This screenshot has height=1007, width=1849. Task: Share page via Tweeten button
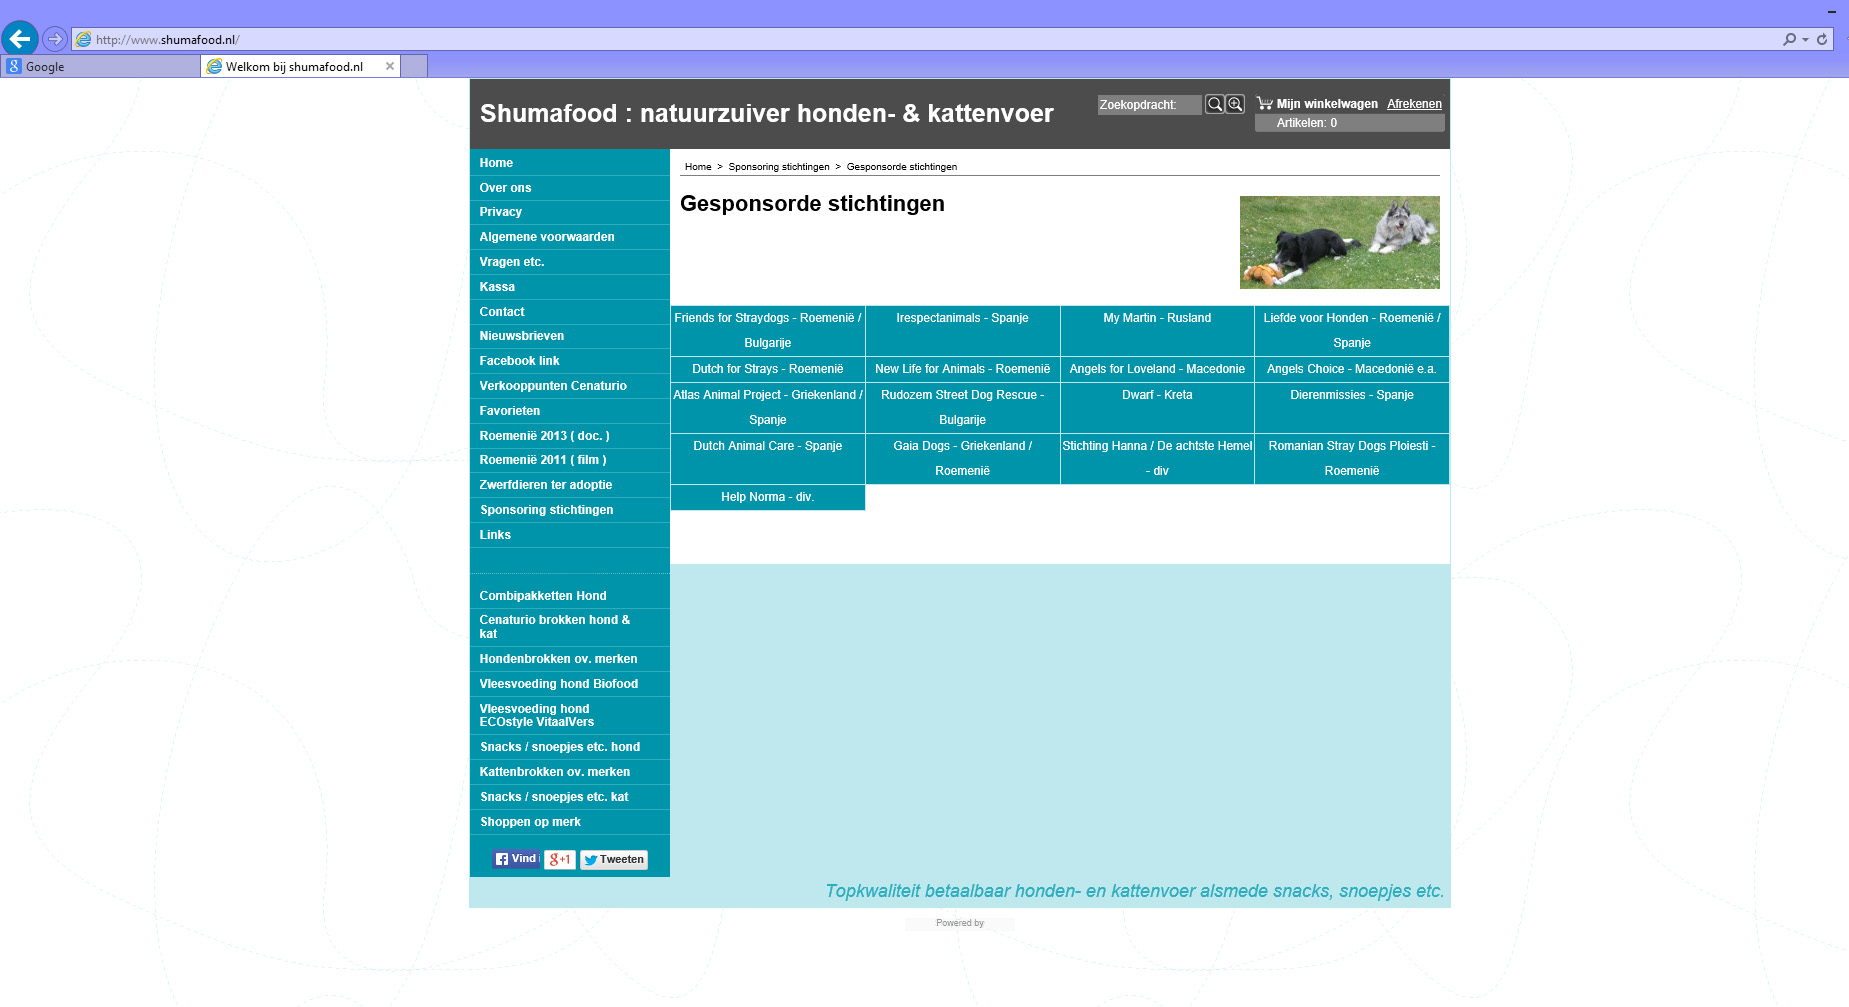pyautogui.click(x=614, y=860)
